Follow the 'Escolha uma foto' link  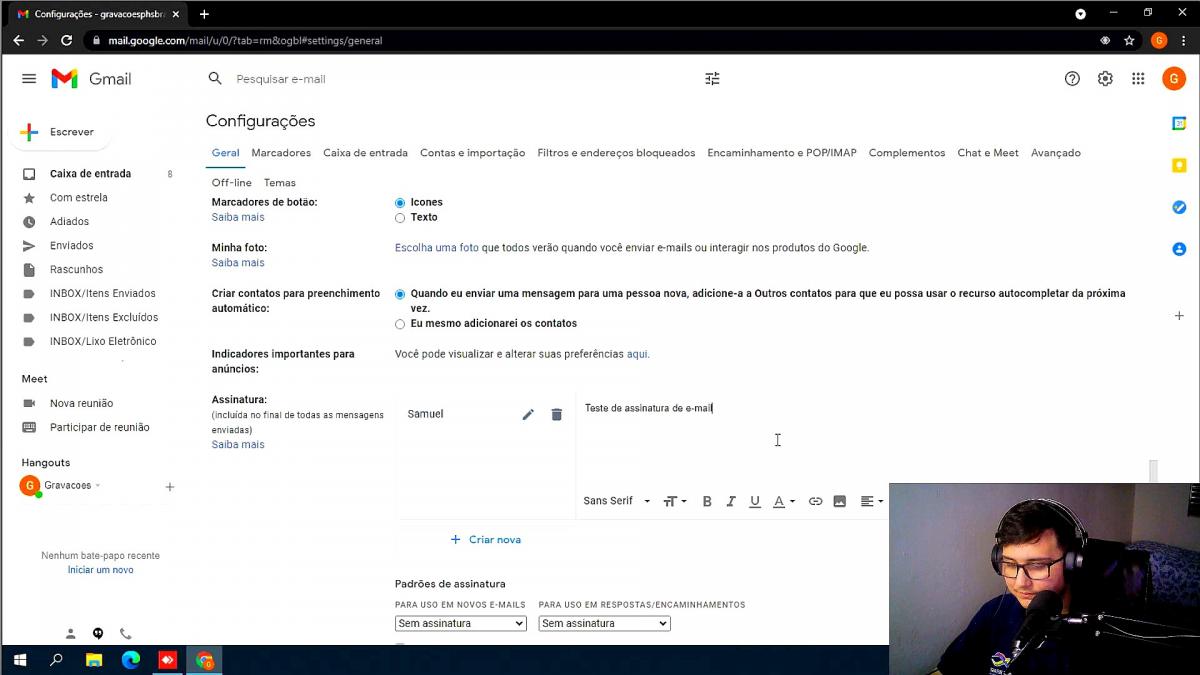coord(437,248)
